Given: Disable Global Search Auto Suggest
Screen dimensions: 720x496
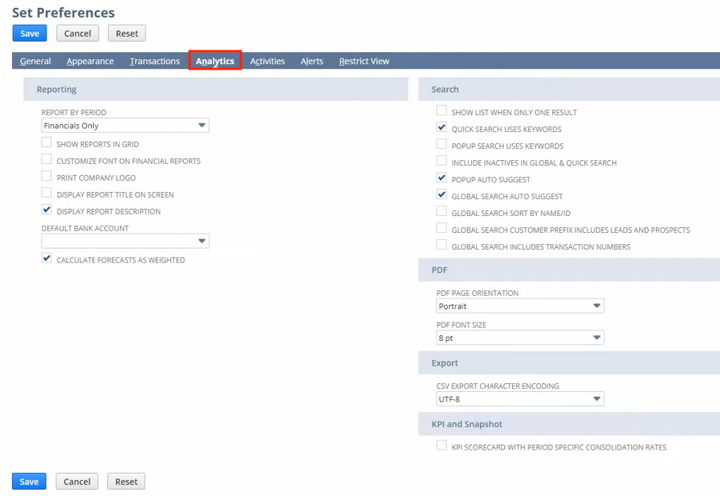Looking at the screenshot, I should tap(441, 195).
